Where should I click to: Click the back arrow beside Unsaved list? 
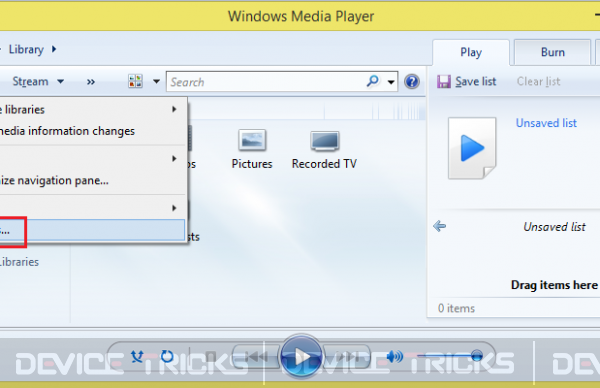[439, 226]
